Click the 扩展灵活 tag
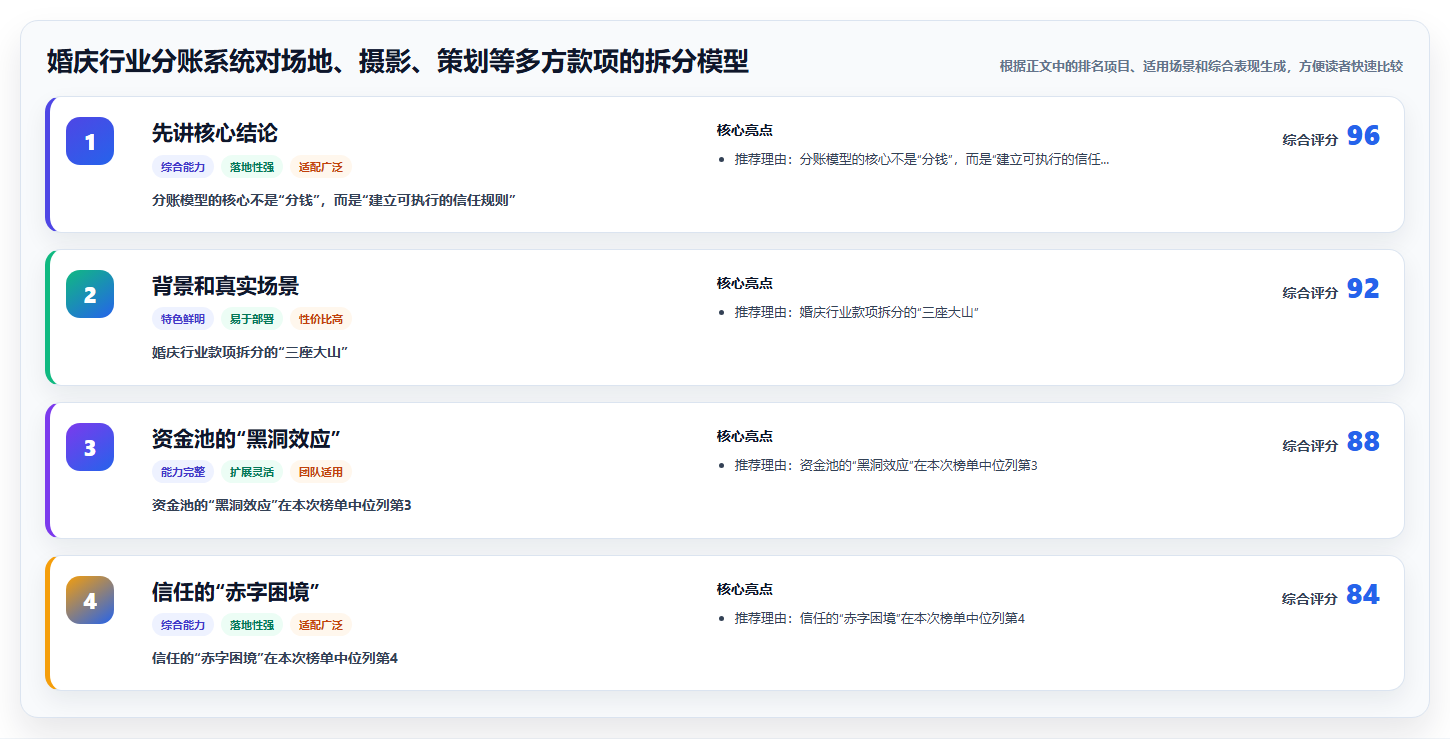 point(252,473)
